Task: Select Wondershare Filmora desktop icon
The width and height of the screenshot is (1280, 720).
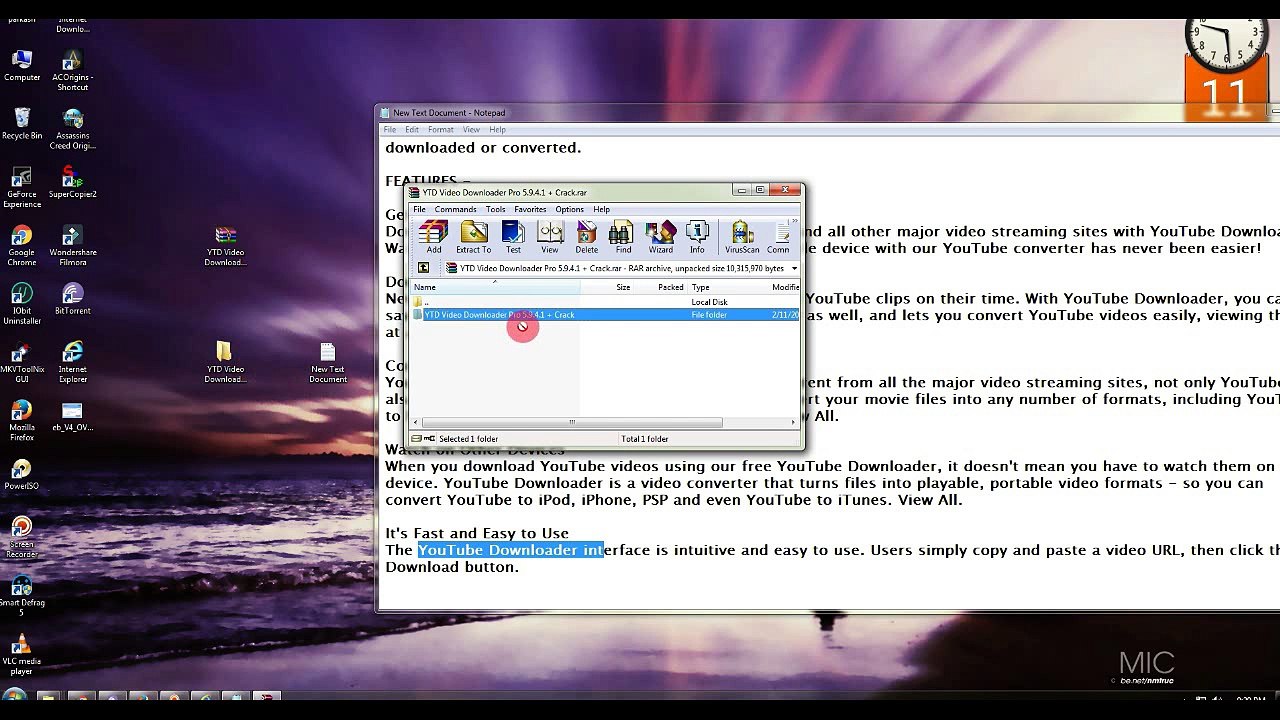Action: [x=72, y=245]
